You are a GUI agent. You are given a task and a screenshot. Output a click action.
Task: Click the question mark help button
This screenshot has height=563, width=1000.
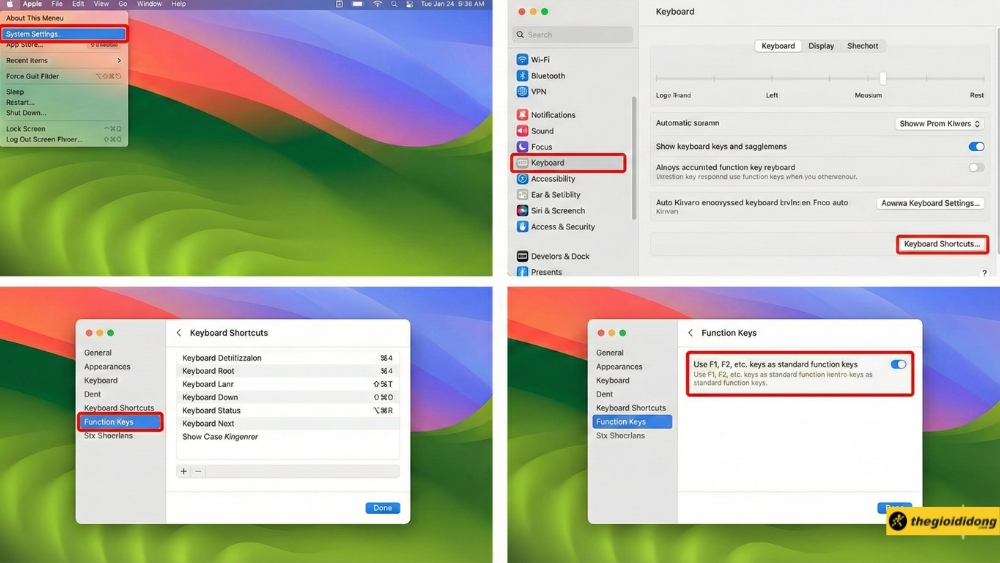pos(984,273)
